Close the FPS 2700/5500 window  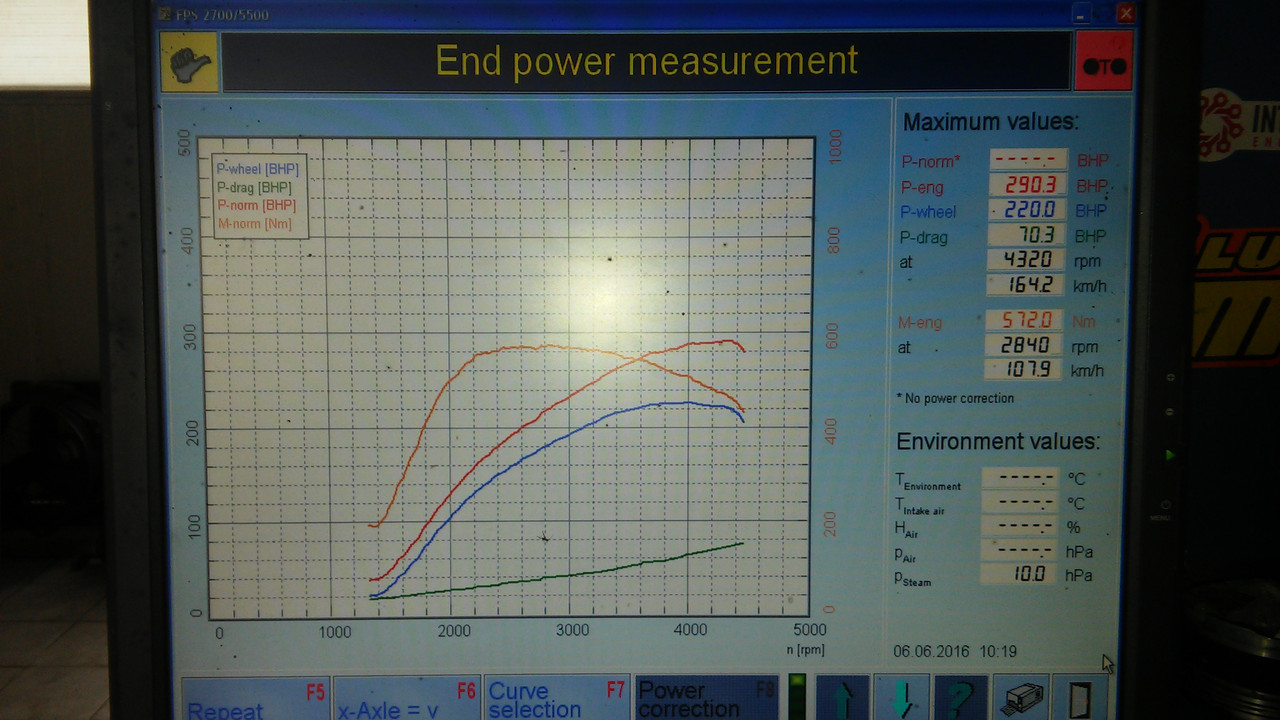(1126, 14)
